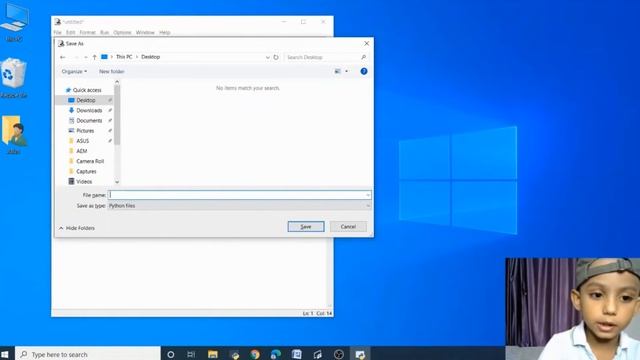Open Save as type Python files dropdown
The image size is (640, 360).
tap(239, 206)
